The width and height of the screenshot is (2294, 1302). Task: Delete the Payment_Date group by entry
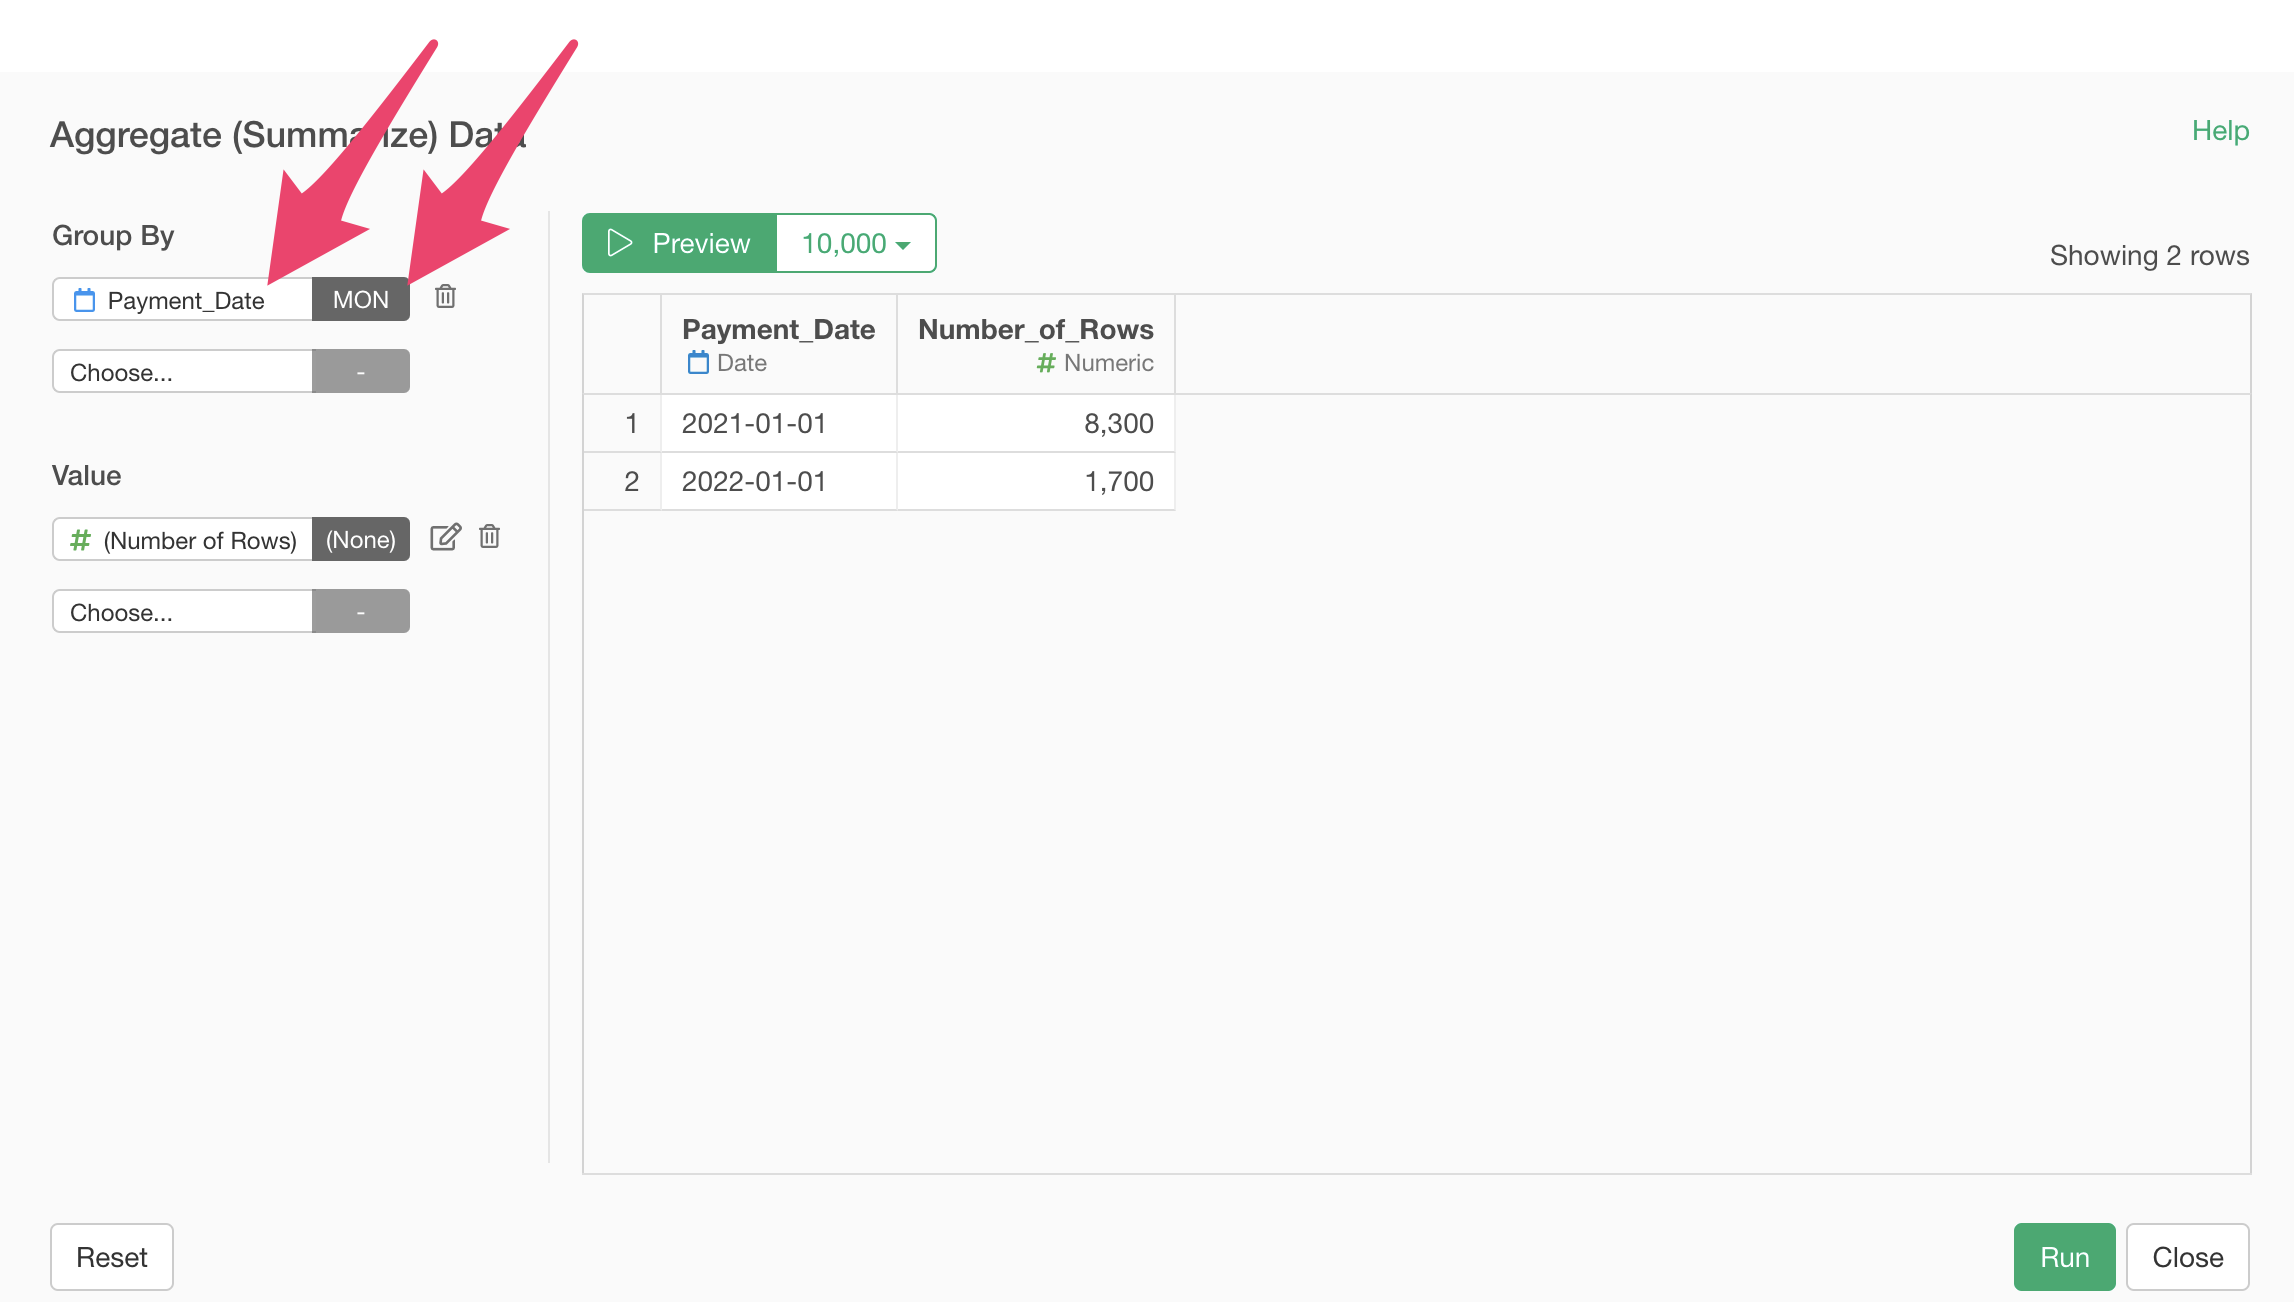pyautogui.click(x=445, y=297)
